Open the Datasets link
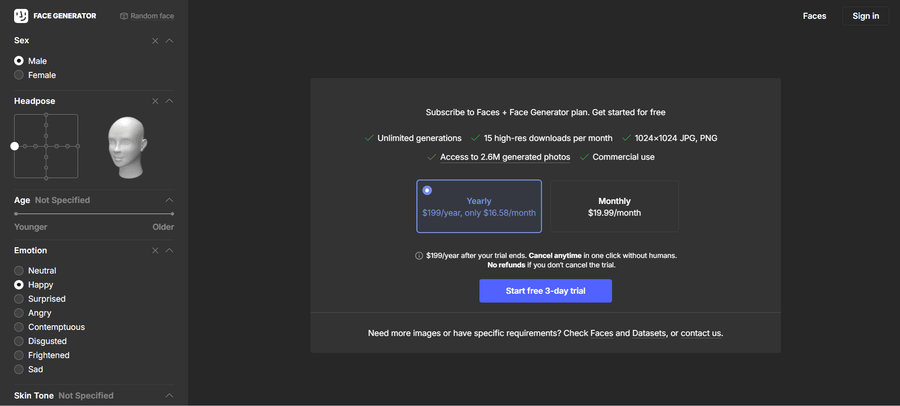 (649, 333)
